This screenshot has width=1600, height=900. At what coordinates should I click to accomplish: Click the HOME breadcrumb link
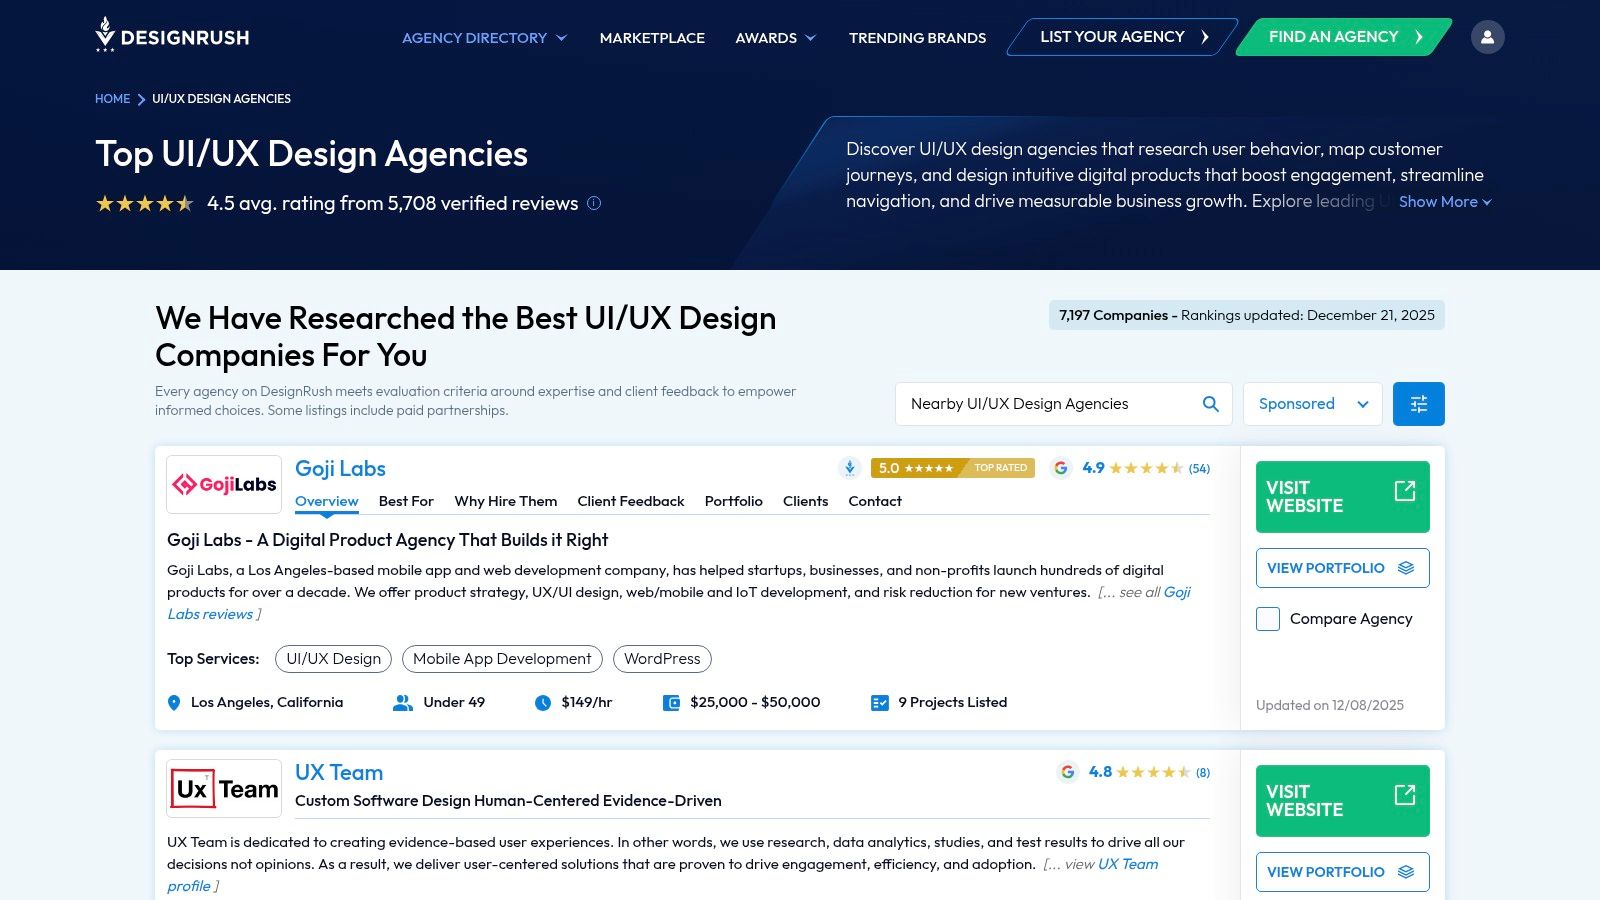point(112,99)
